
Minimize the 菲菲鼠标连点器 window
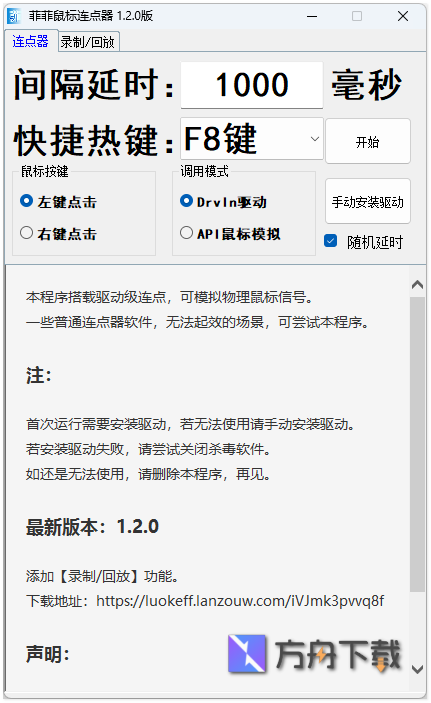pos(312,16)
